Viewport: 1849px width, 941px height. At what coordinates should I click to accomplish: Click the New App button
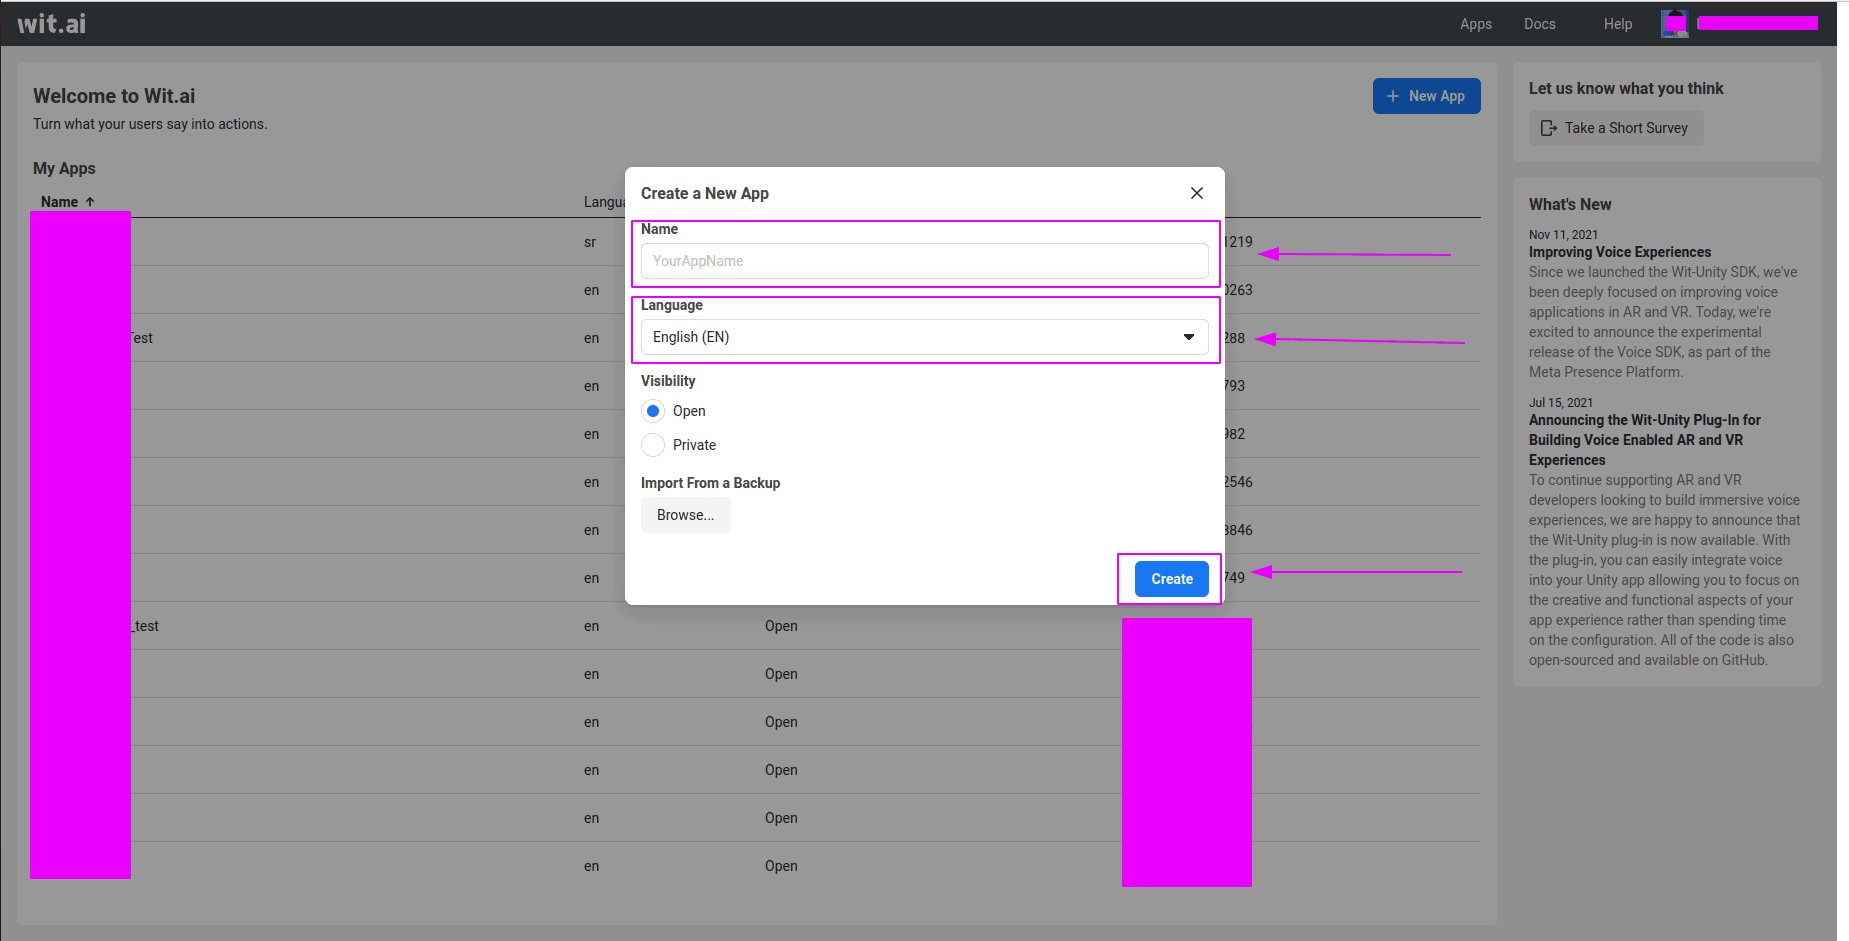tap(1426, 96)
